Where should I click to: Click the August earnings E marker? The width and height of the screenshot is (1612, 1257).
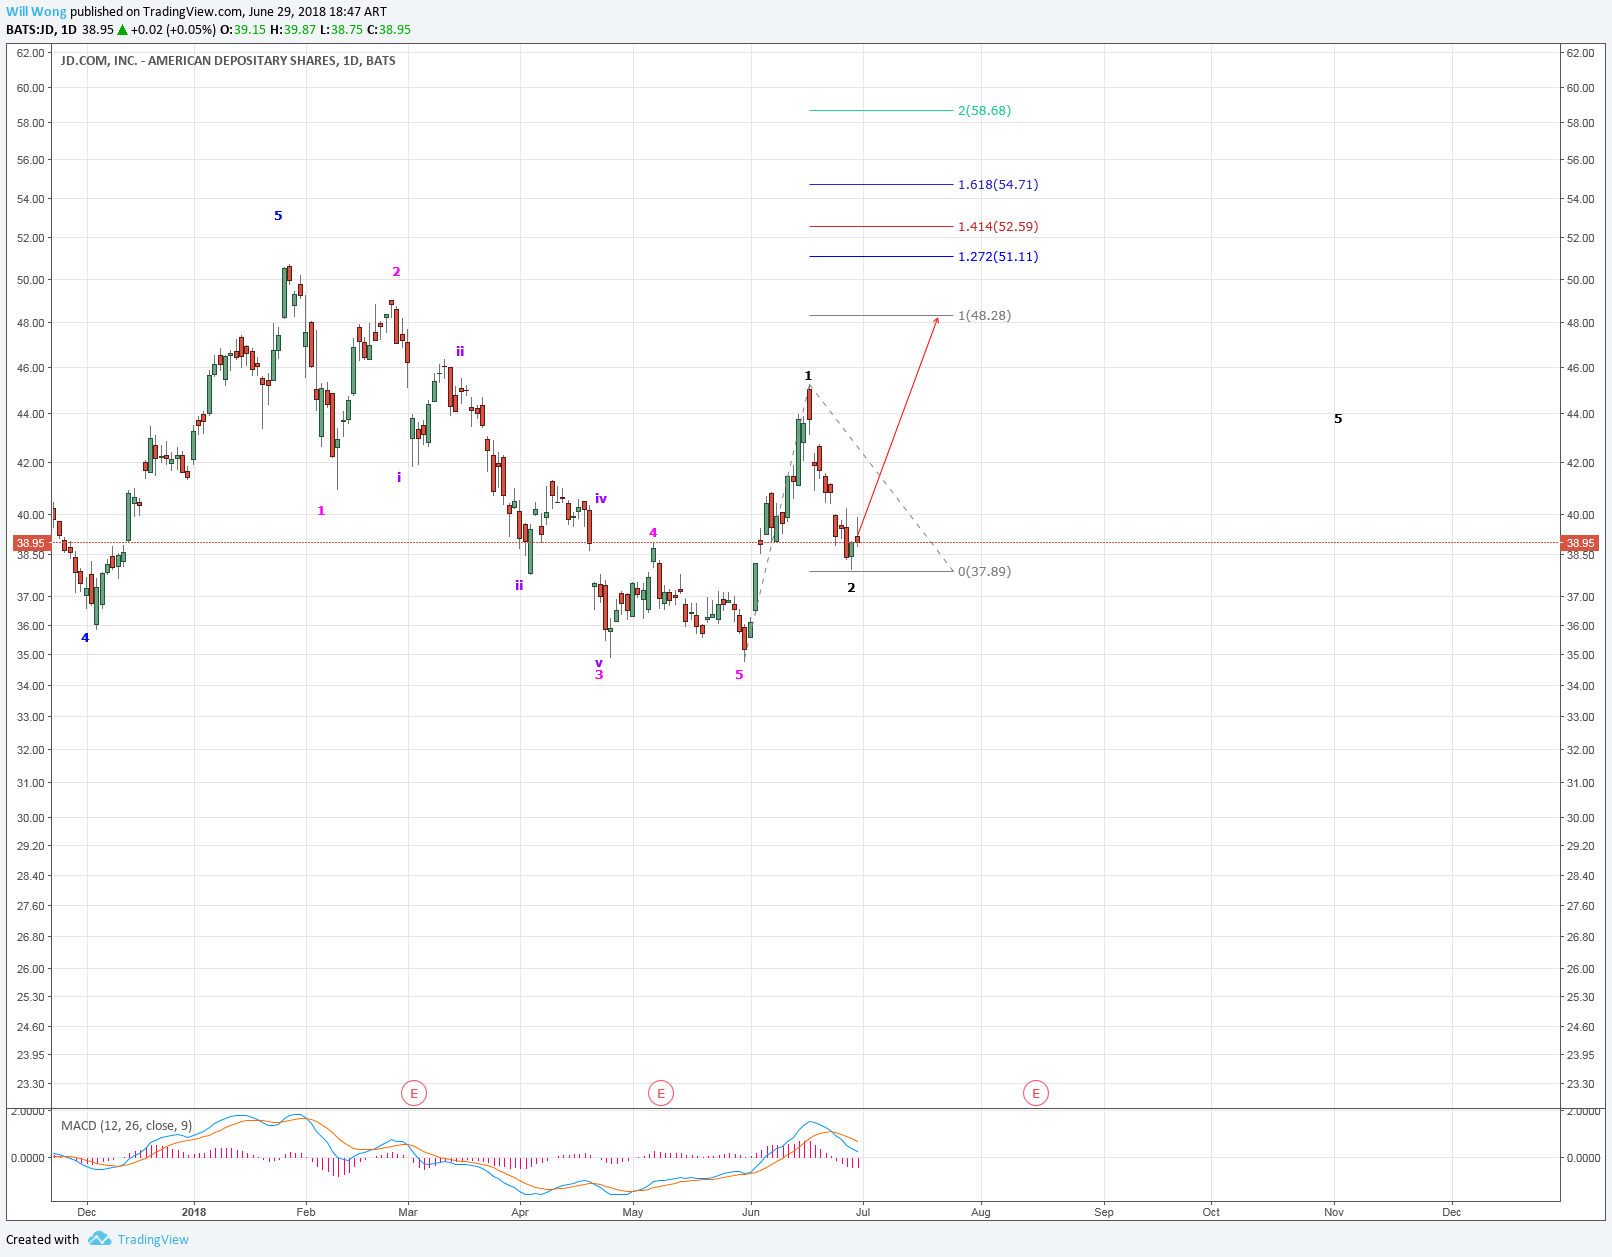click(x=1036, y=1093)
